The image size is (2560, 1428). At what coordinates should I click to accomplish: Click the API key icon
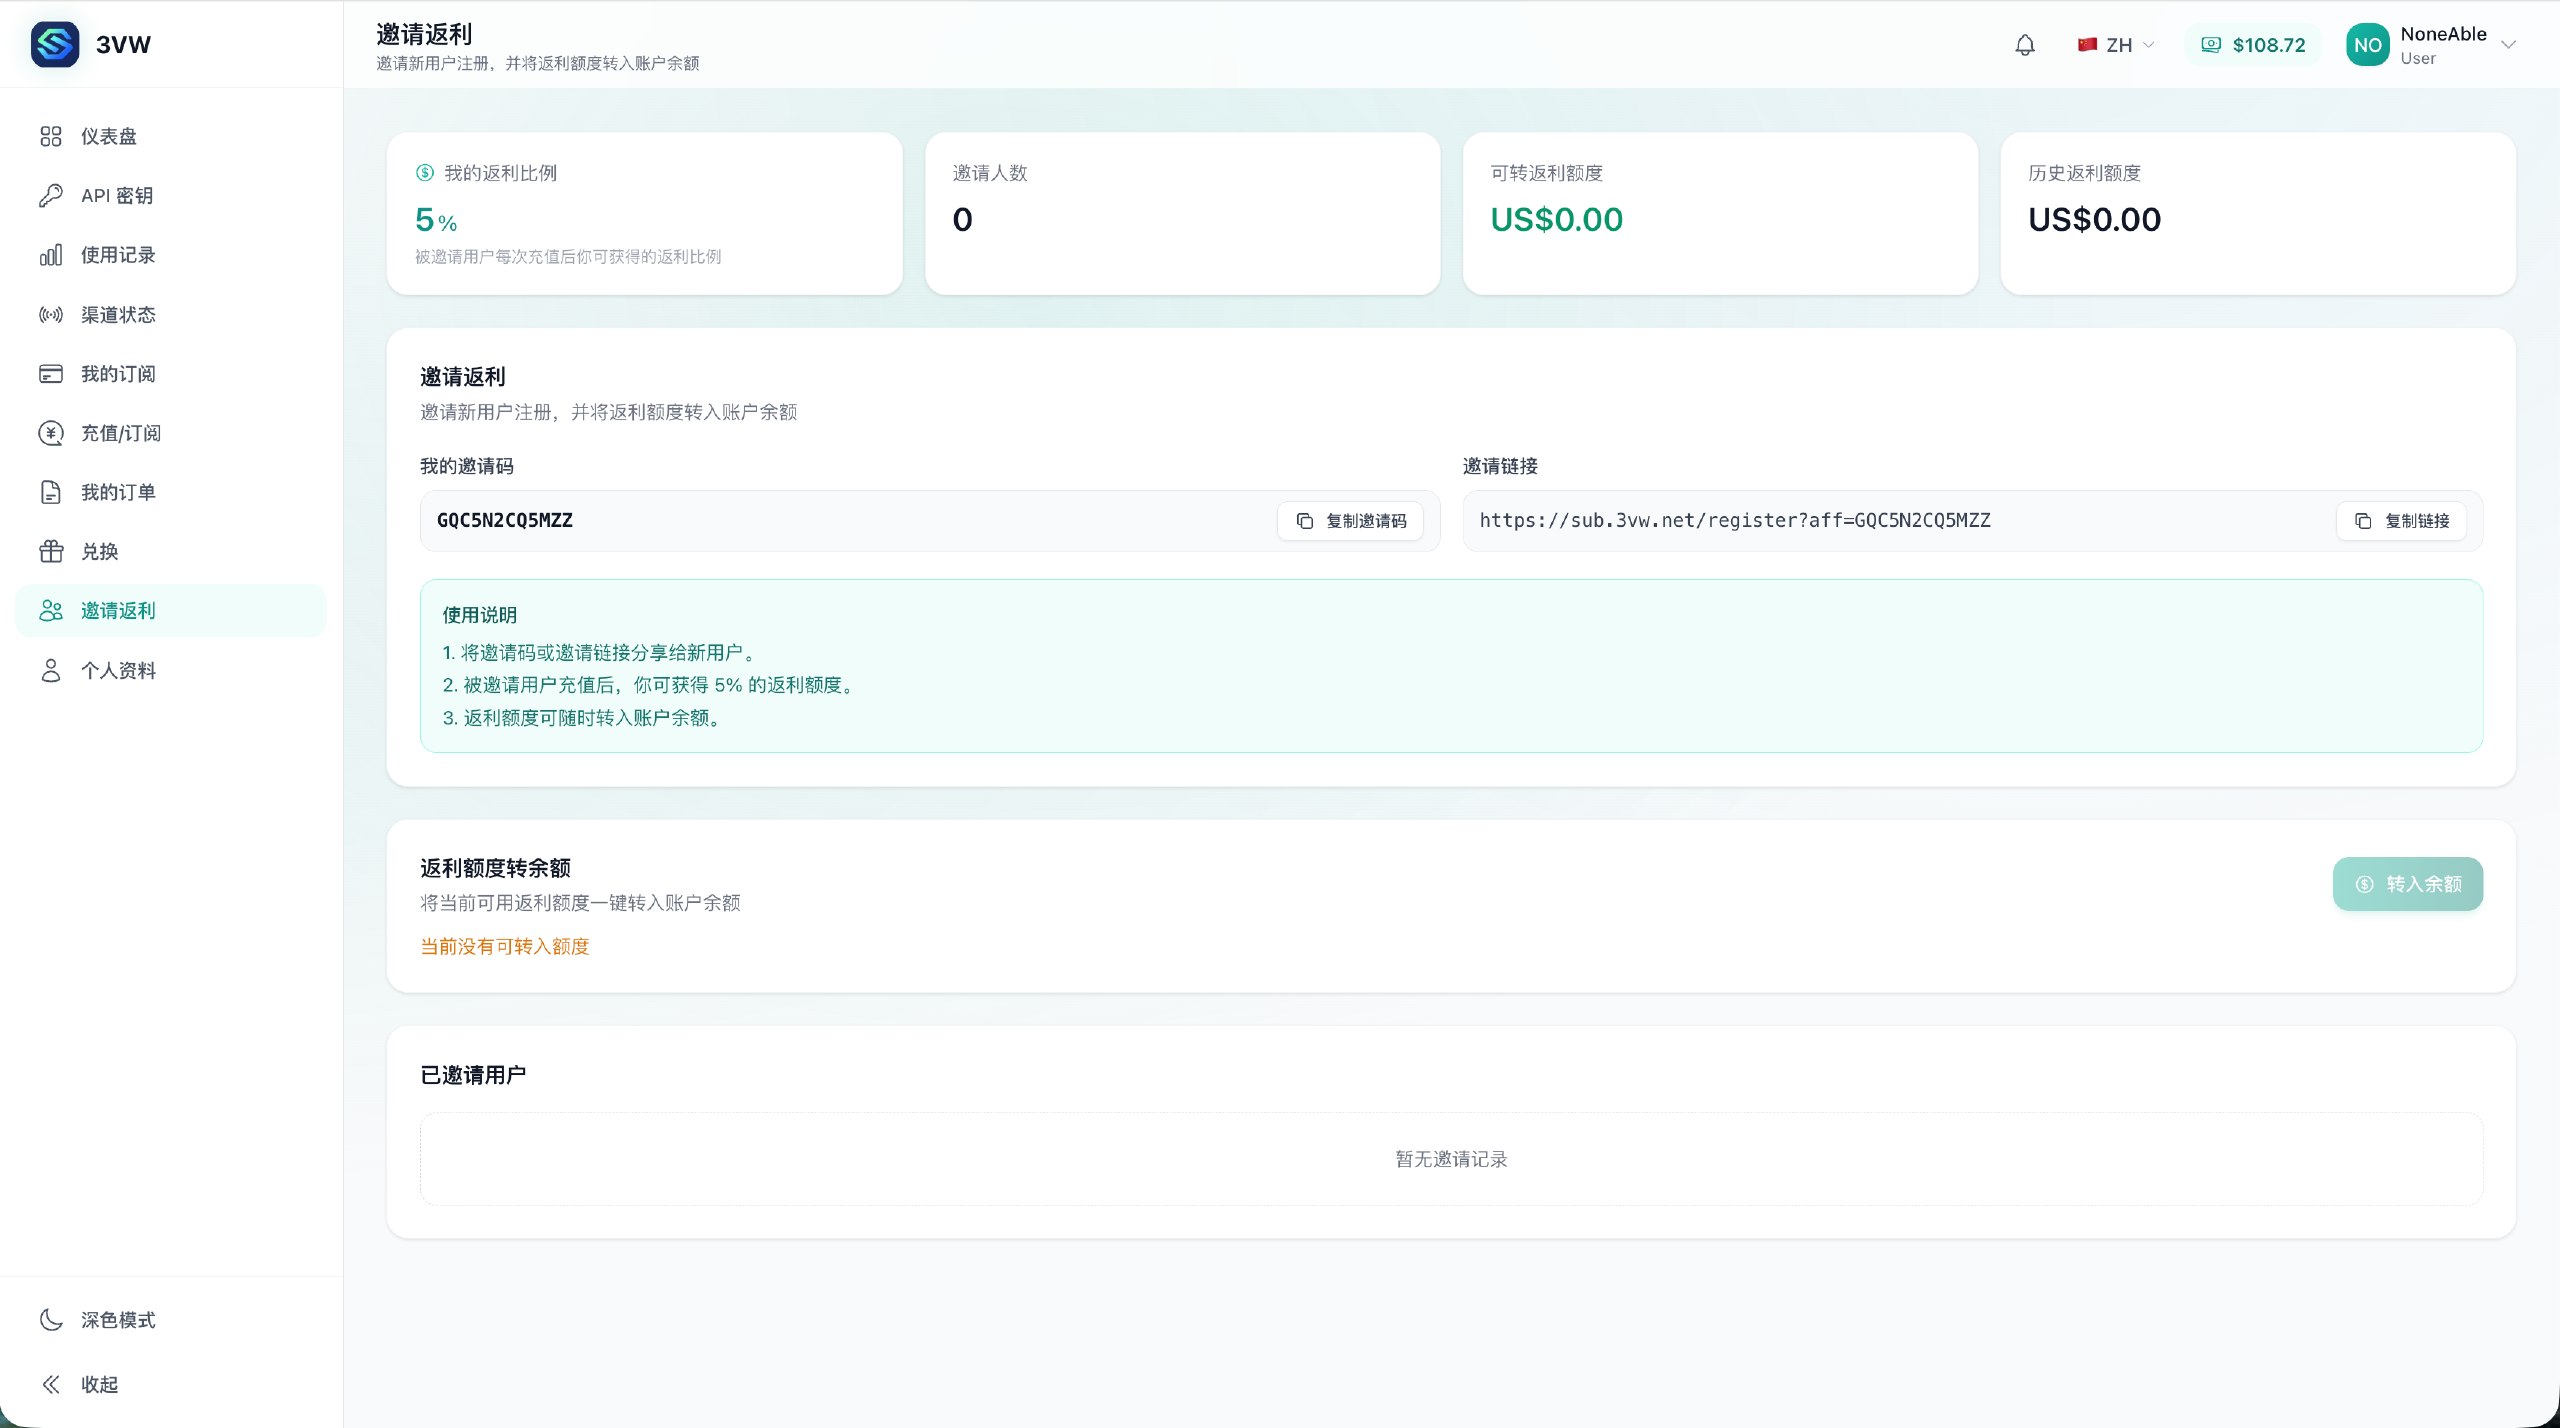51,196
